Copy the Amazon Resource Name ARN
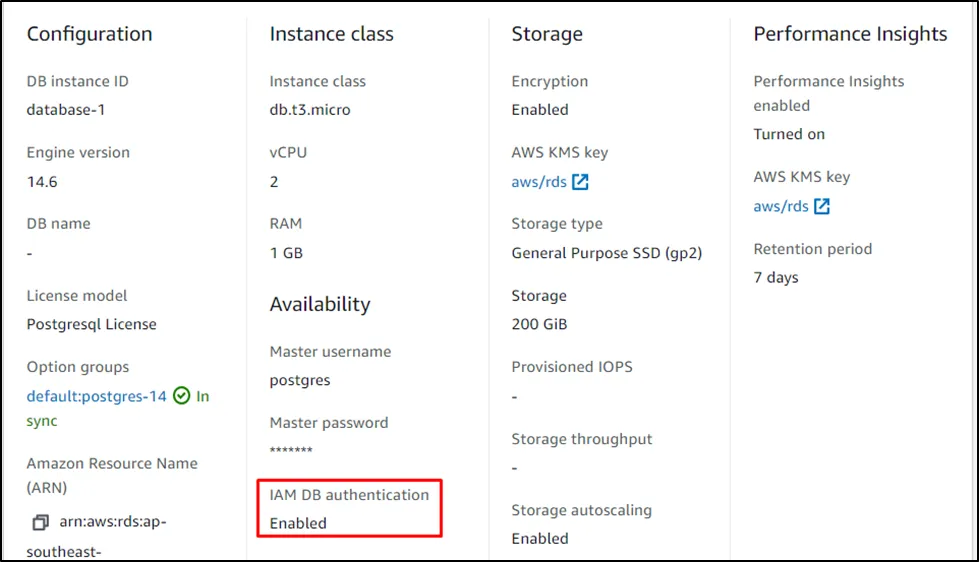 coord(40,523)
